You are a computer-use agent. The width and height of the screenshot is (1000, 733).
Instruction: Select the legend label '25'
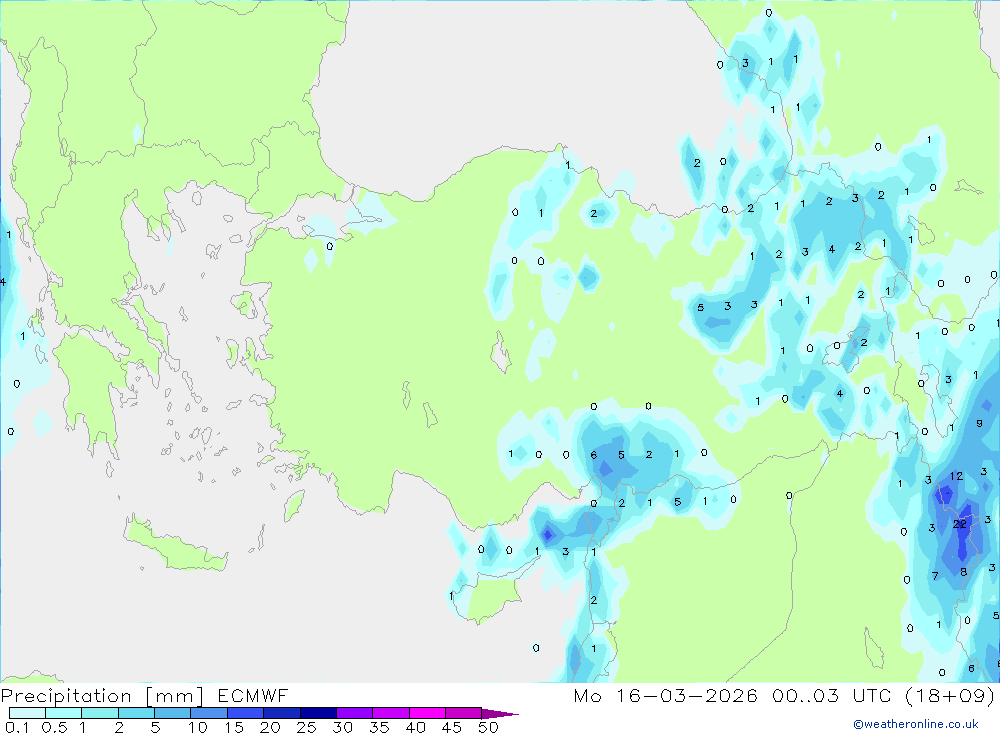(x=306, y=727)
